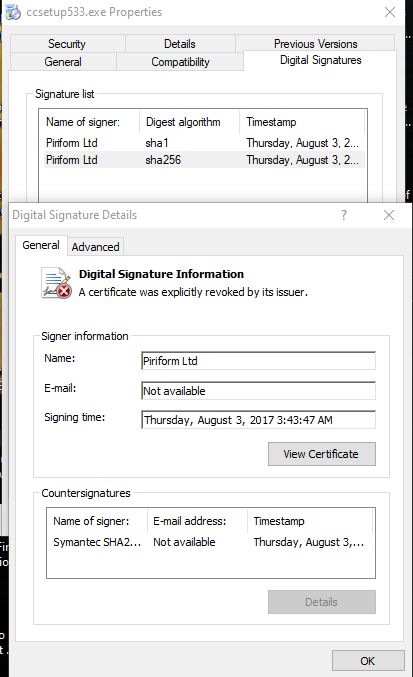Screen dimensions: 413x677
Task: Select the sha256 Piriform Ltd signature row
Action: (x=204, y=160)
